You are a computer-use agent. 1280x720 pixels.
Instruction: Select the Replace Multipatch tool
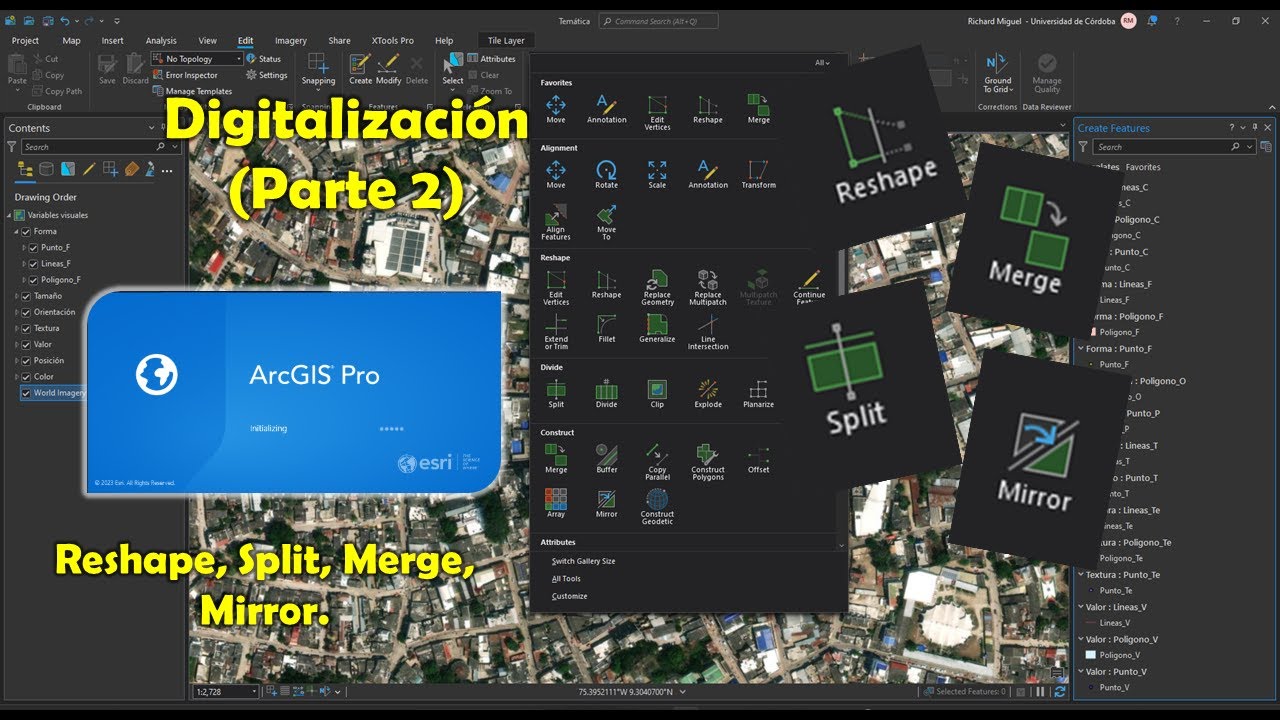coord(708,287)
